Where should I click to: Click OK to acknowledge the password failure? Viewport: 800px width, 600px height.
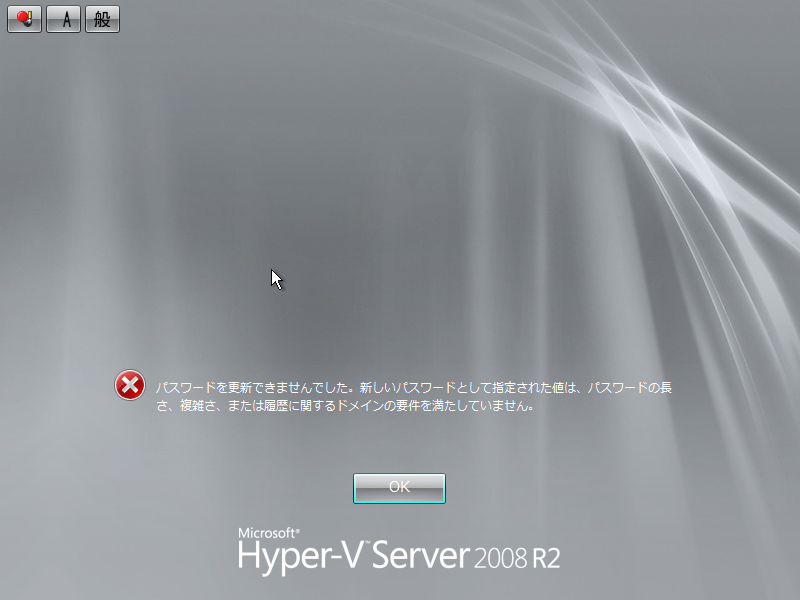pyautogui.click(x=399, y=487)
